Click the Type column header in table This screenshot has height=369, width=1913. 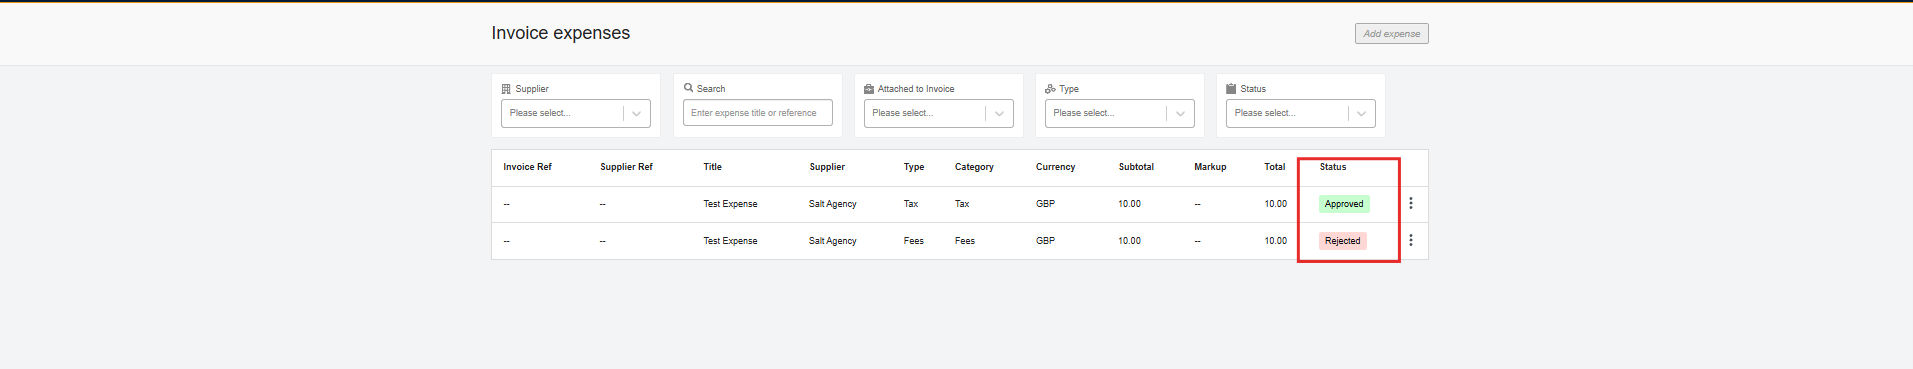tap(914, 167)
